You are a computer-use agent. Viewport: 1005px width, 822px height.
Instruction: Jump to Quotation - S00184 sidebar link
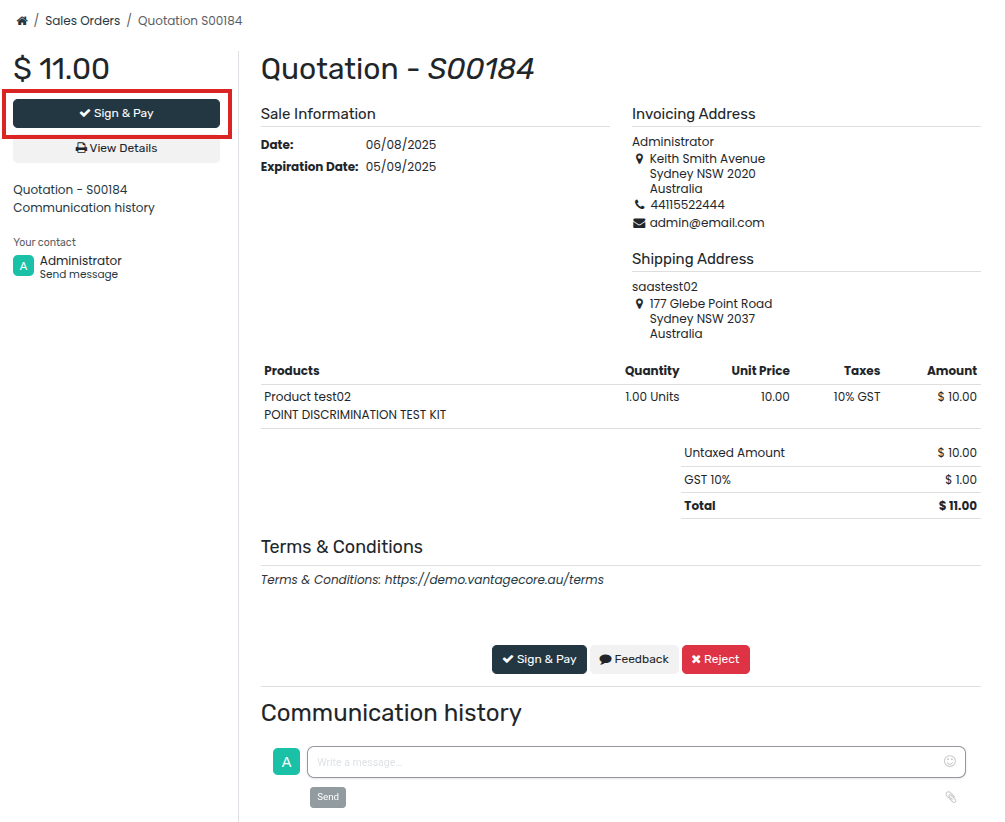[x=70, y=189]
